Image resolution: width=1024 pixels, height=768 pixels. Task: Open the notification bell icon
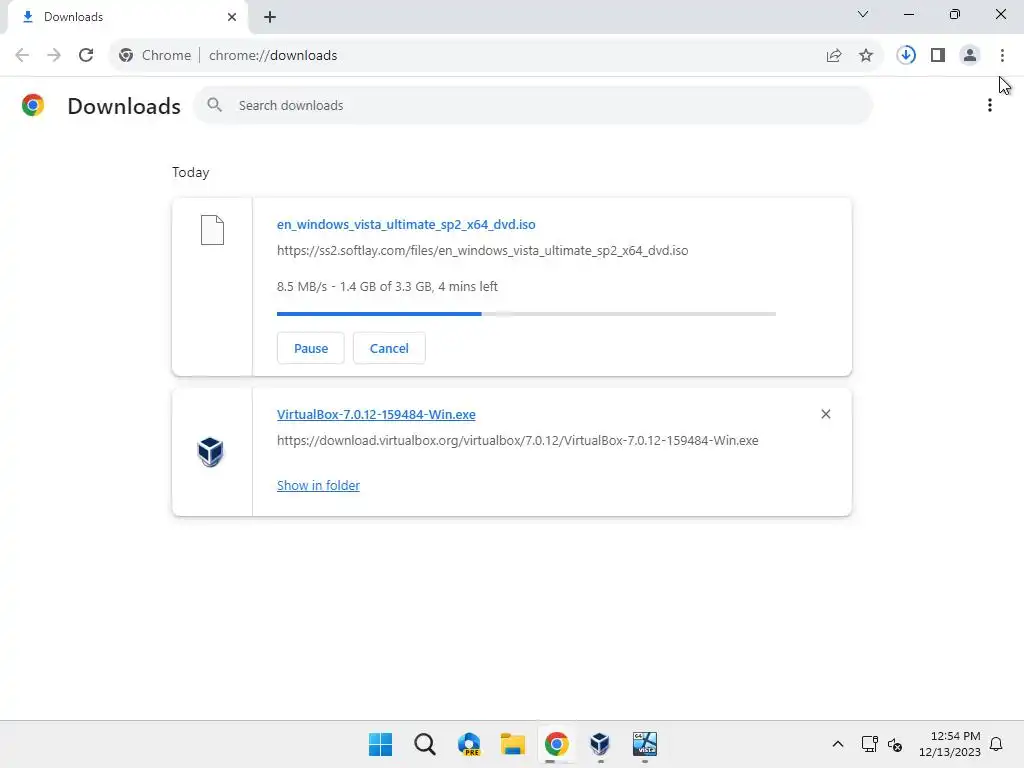click(996, 744)
